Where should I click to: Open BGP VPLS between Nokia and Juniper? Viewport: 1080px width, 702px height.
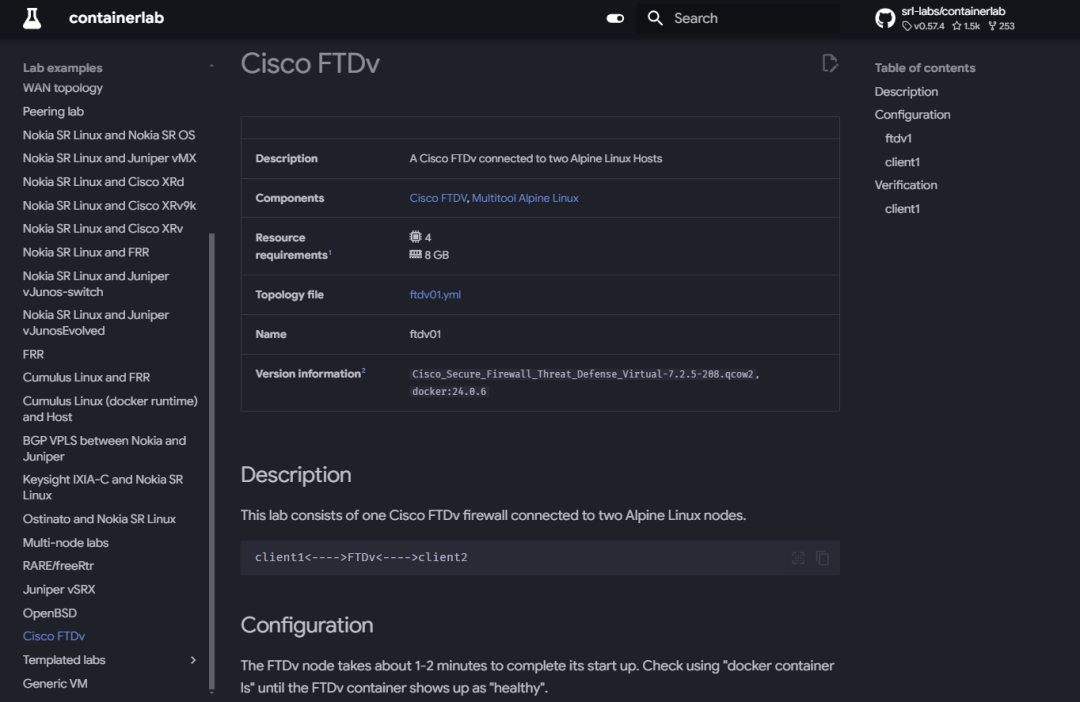104,448
